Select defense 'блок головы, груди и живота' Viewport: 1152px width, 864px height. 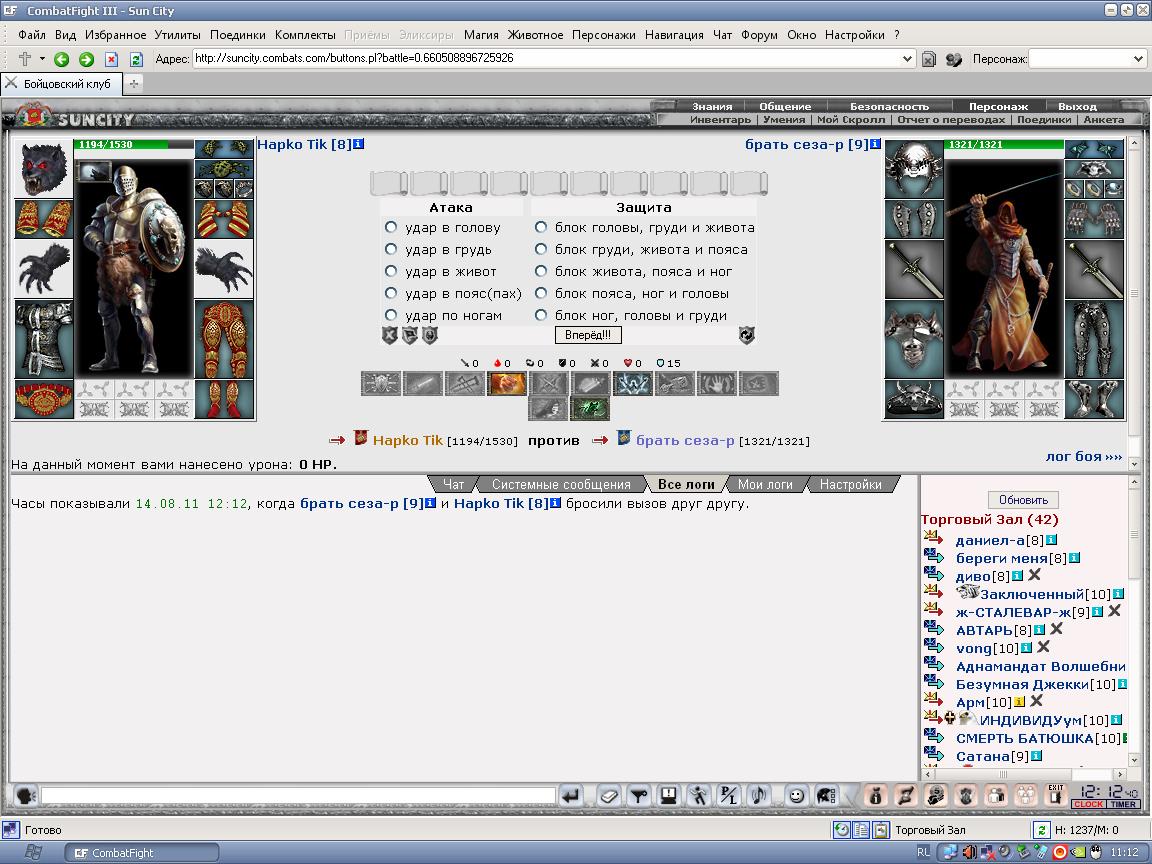coord(541,227)
